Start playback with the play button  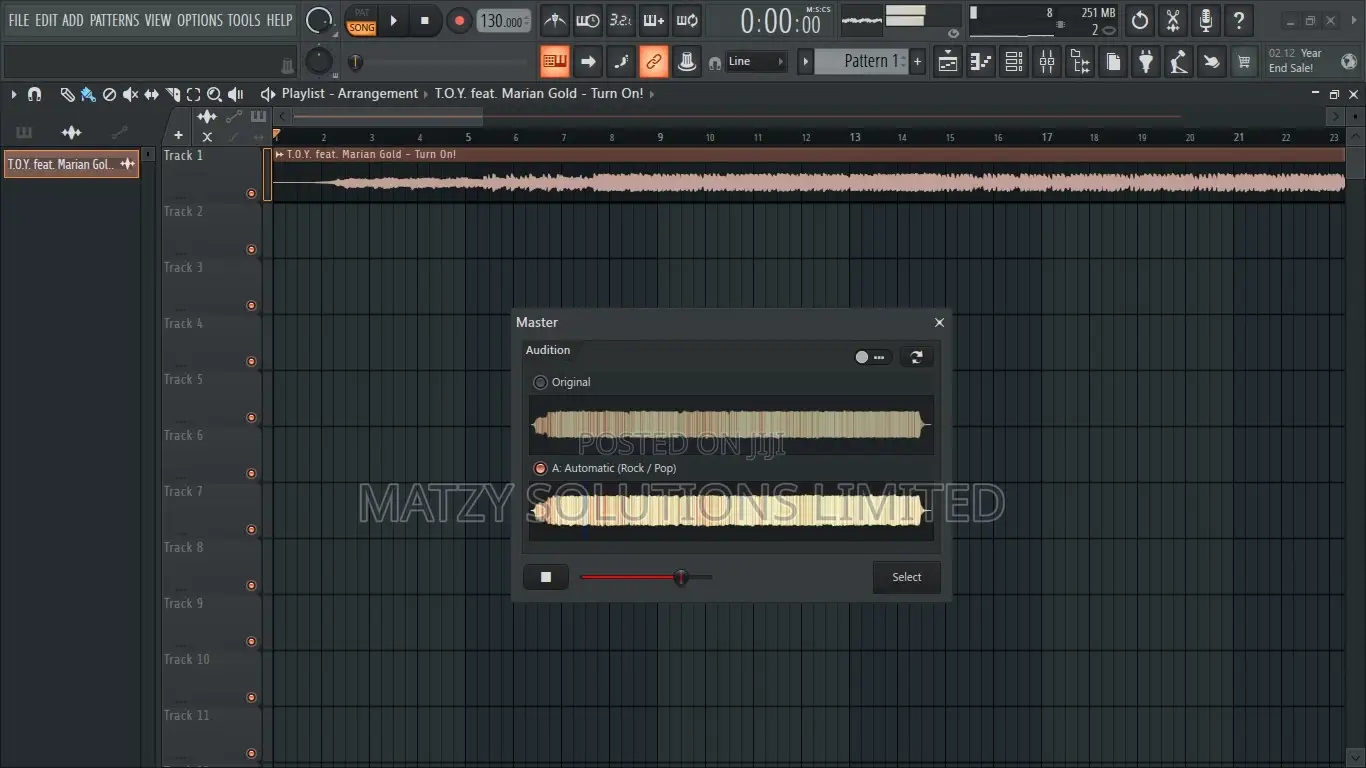(x=394, y=20)
